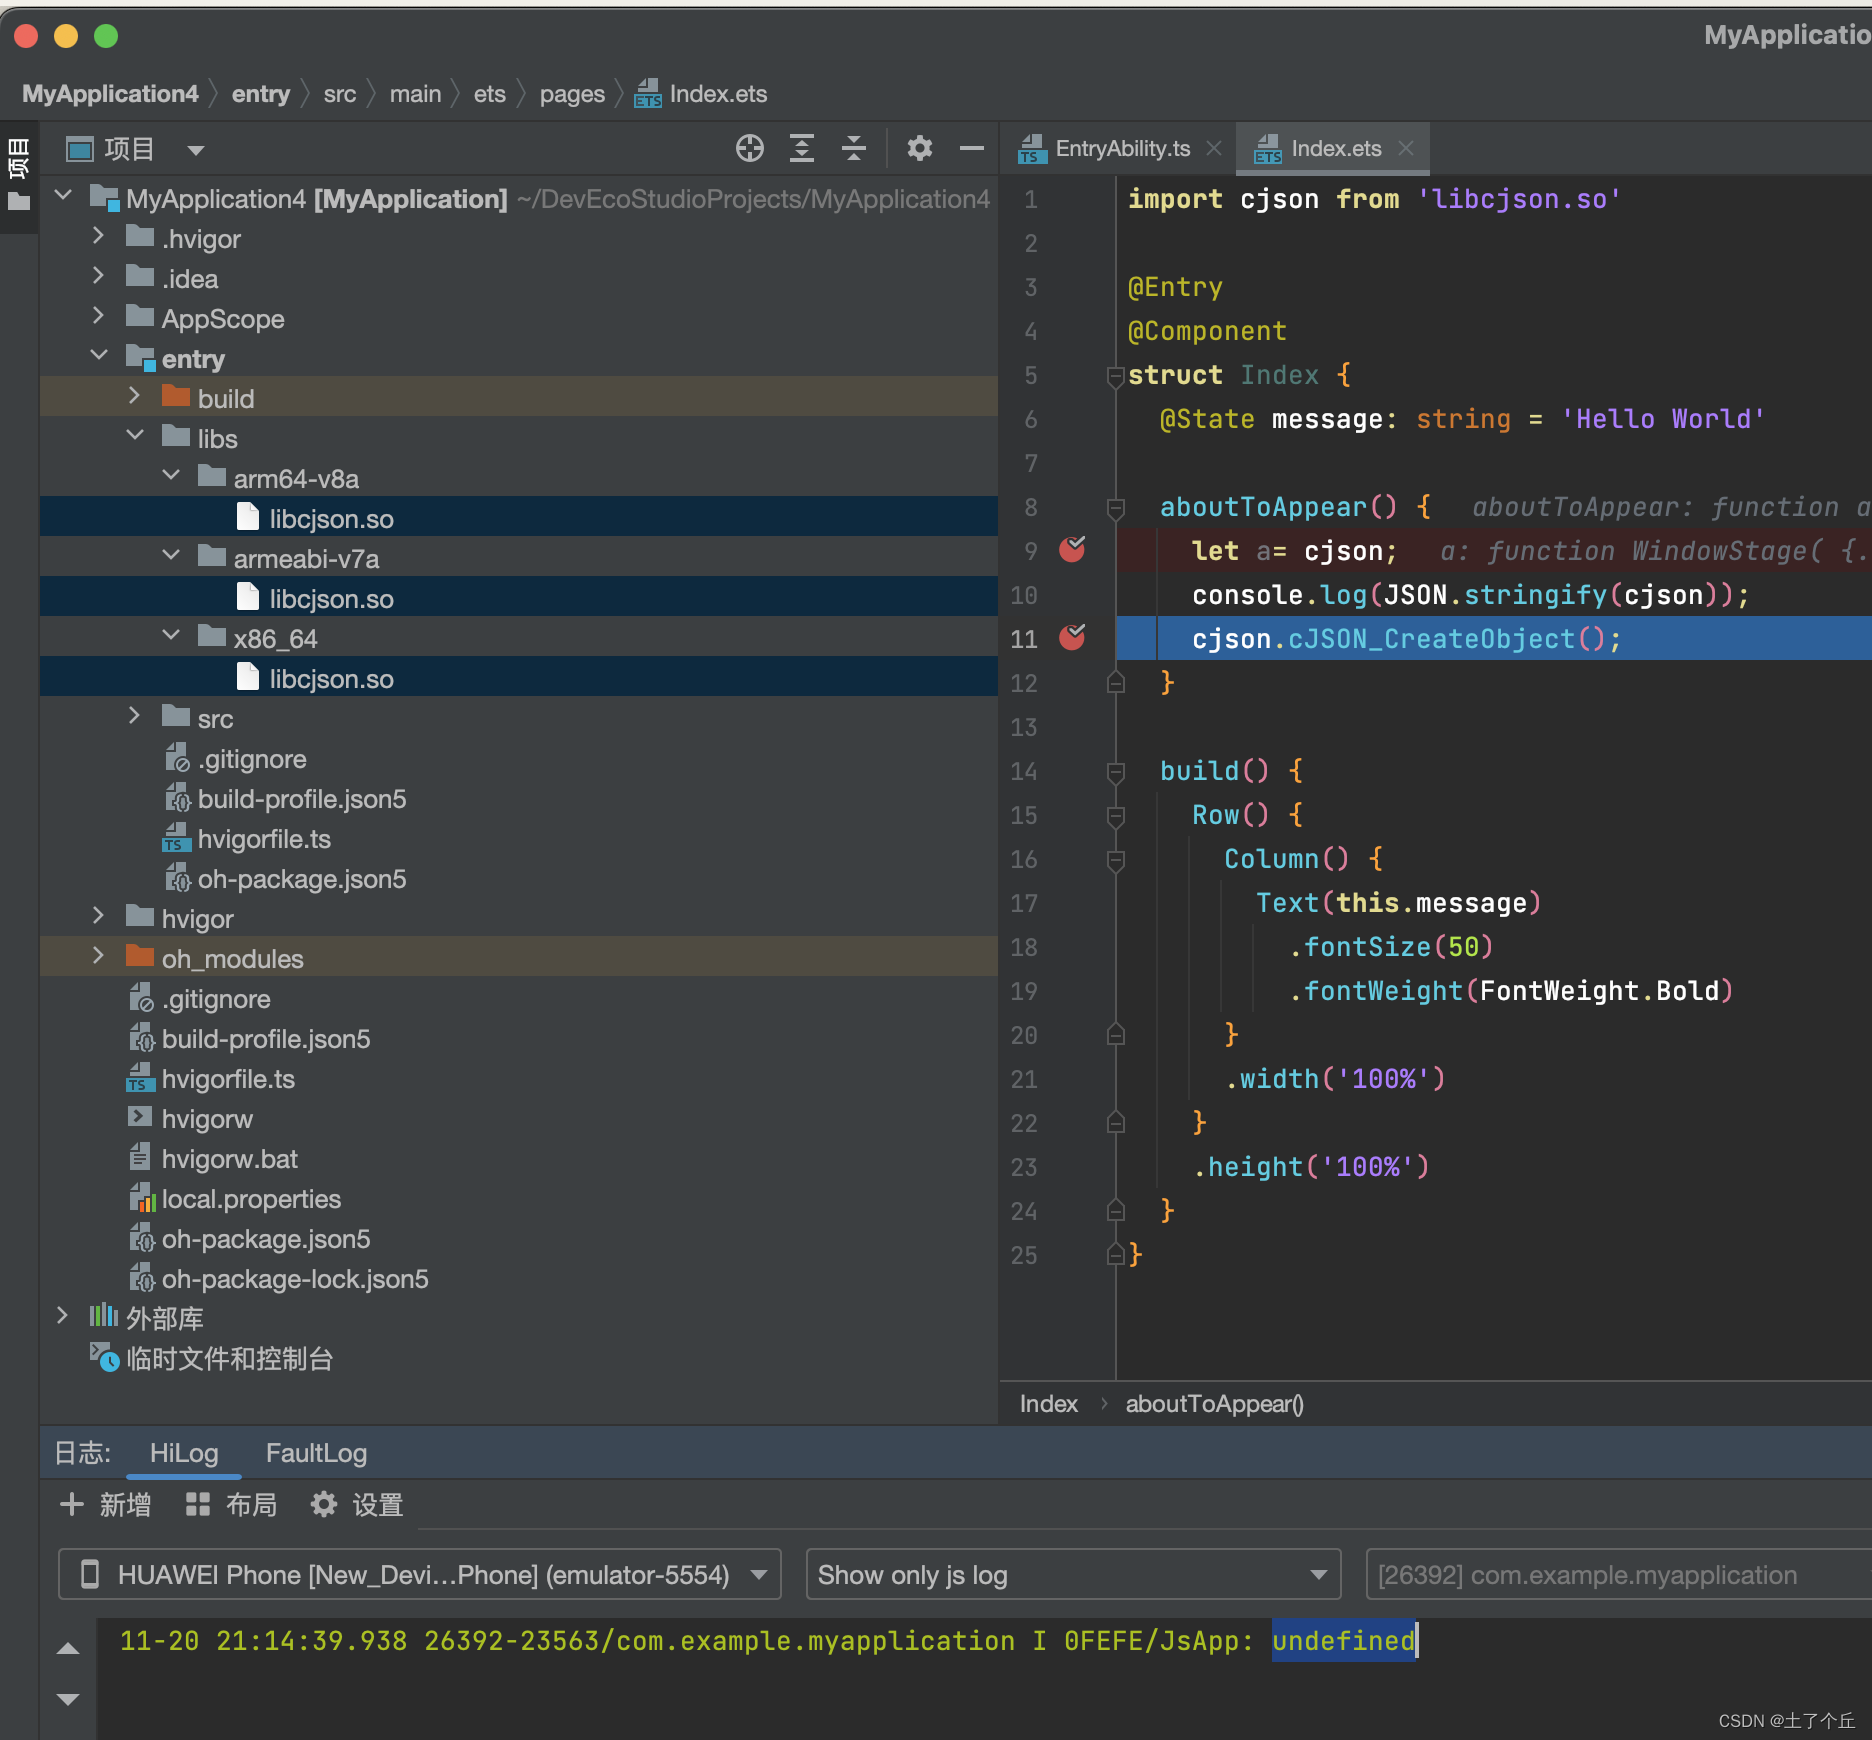
Task: Click pages in breadcrumb path
Action: [x=572, y=94]
